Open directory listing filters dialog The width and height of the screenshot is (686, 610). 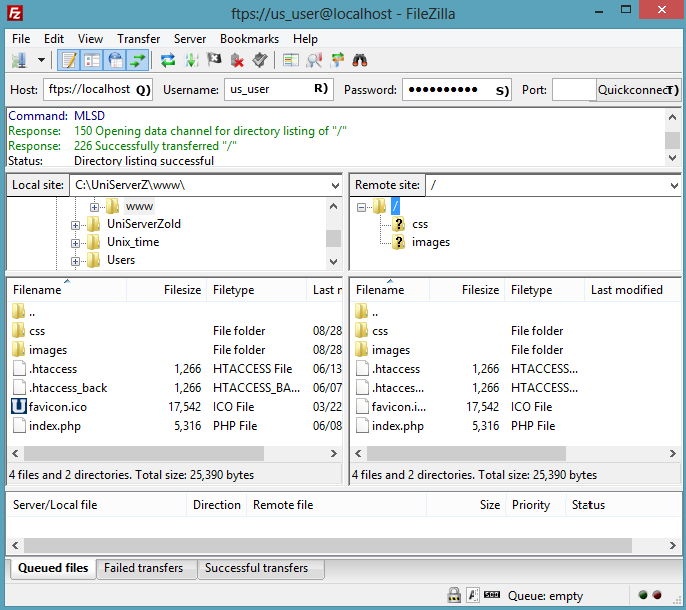coord(290,60)
